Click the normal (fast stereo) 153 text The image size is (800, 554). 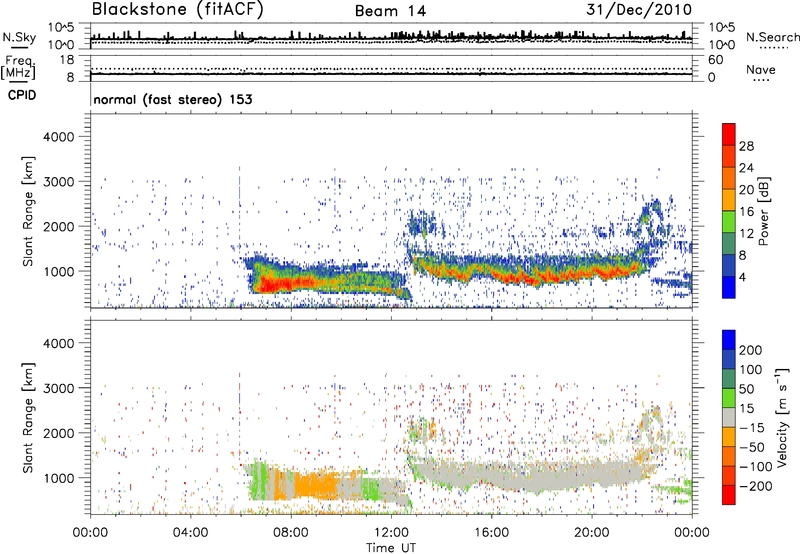pyautogui.click(x=173, y=100)
